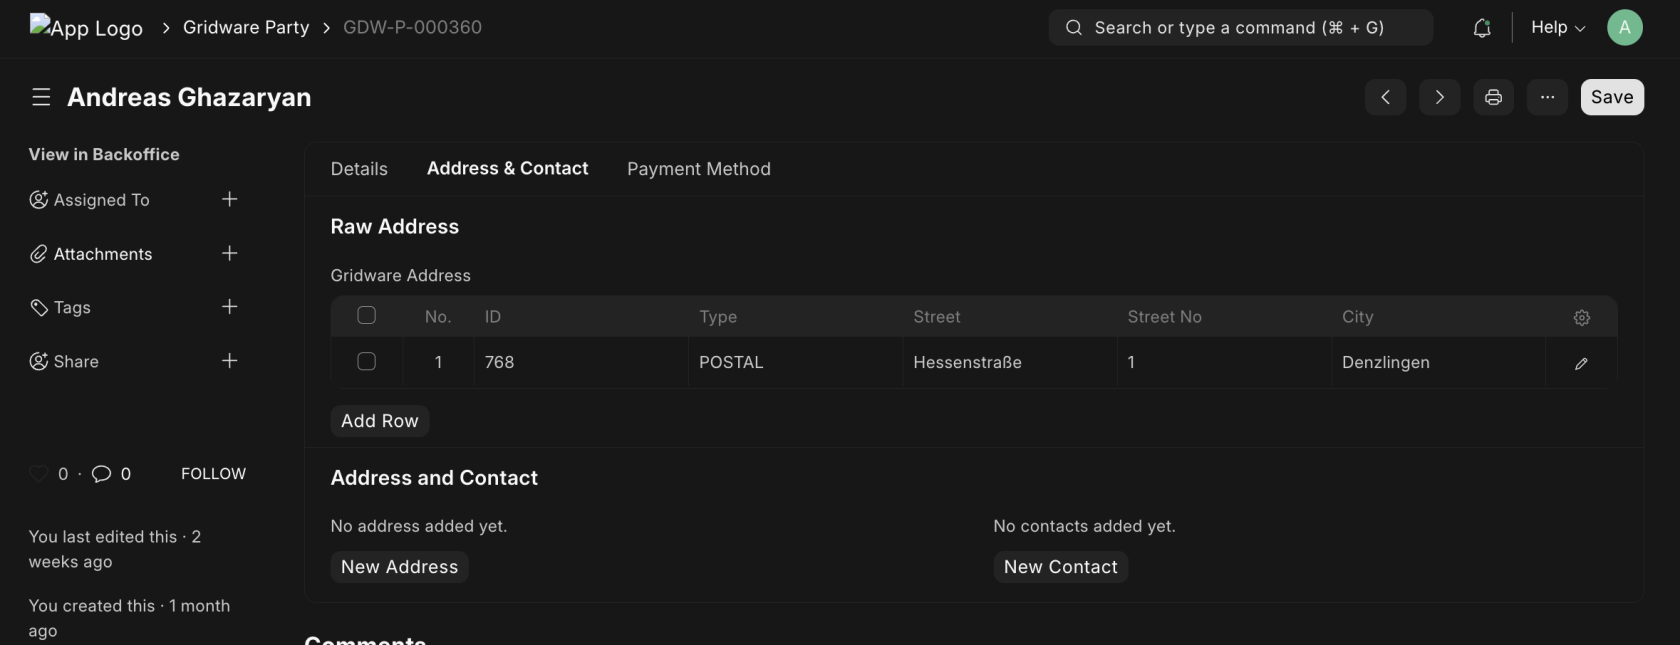Open the App Logo home link
Image resolution: width=1680 pixels, height=645 pixels.
pyautogui.click(x=86, y=27)
